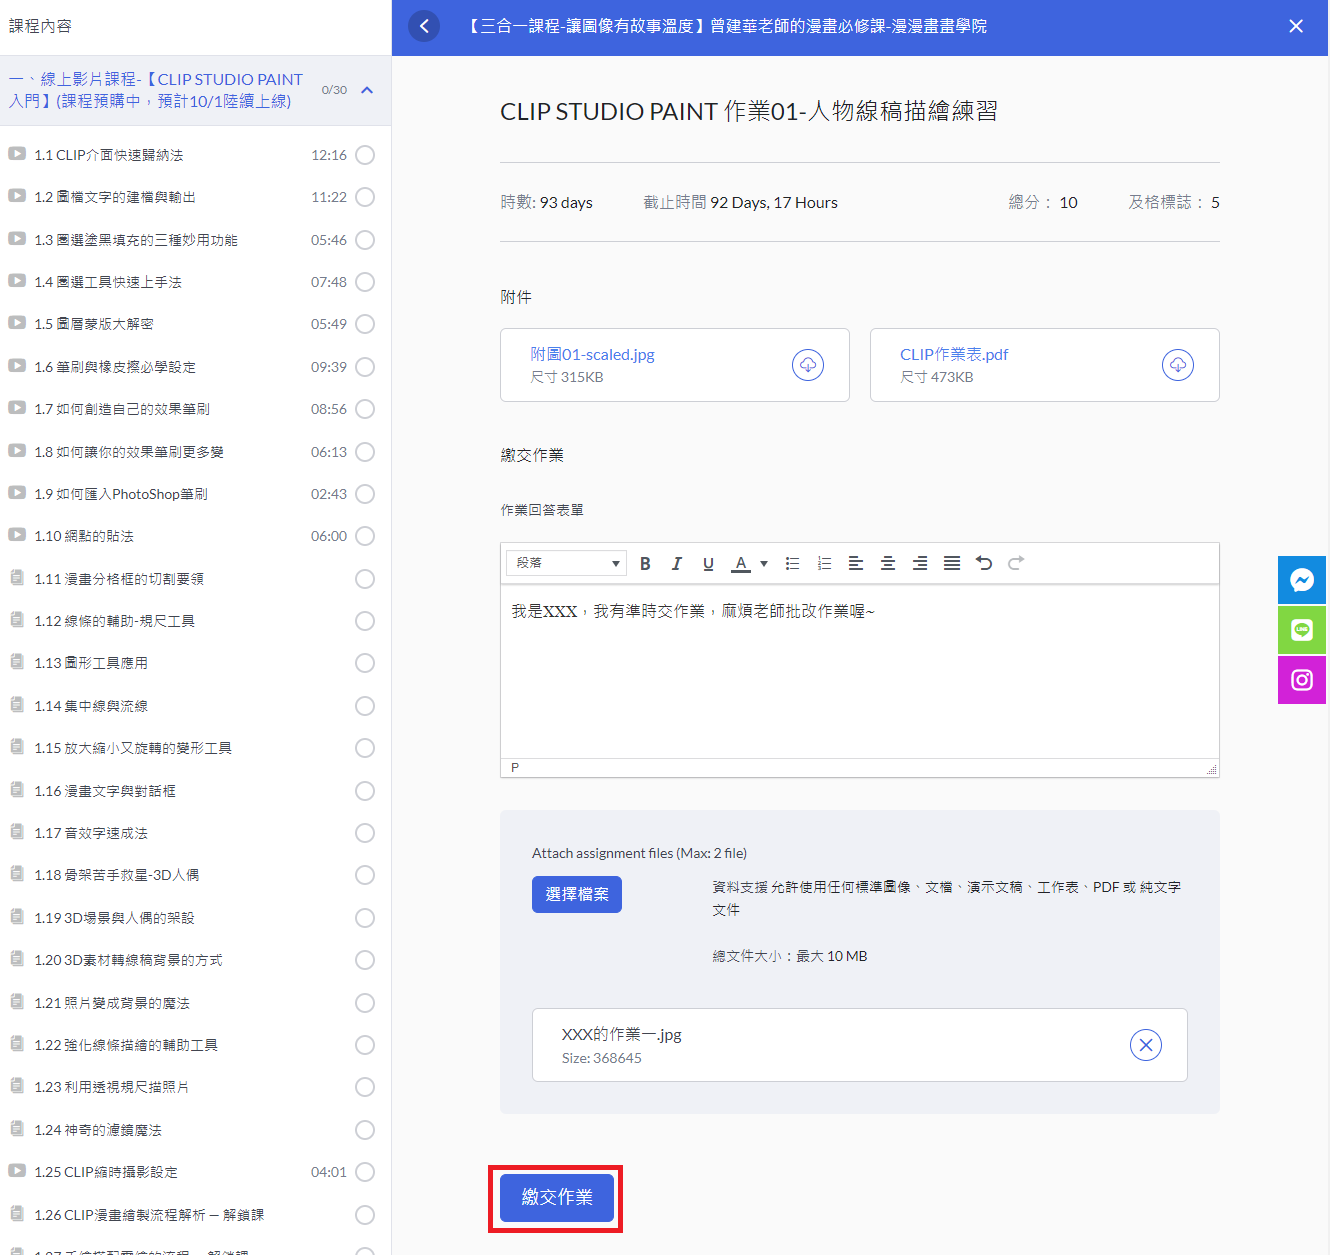This screenshot has width=1330, height=1255.
Task: Download the 附圖01-scaled.jpg attachment via its icon
Action: coord(808,365)
